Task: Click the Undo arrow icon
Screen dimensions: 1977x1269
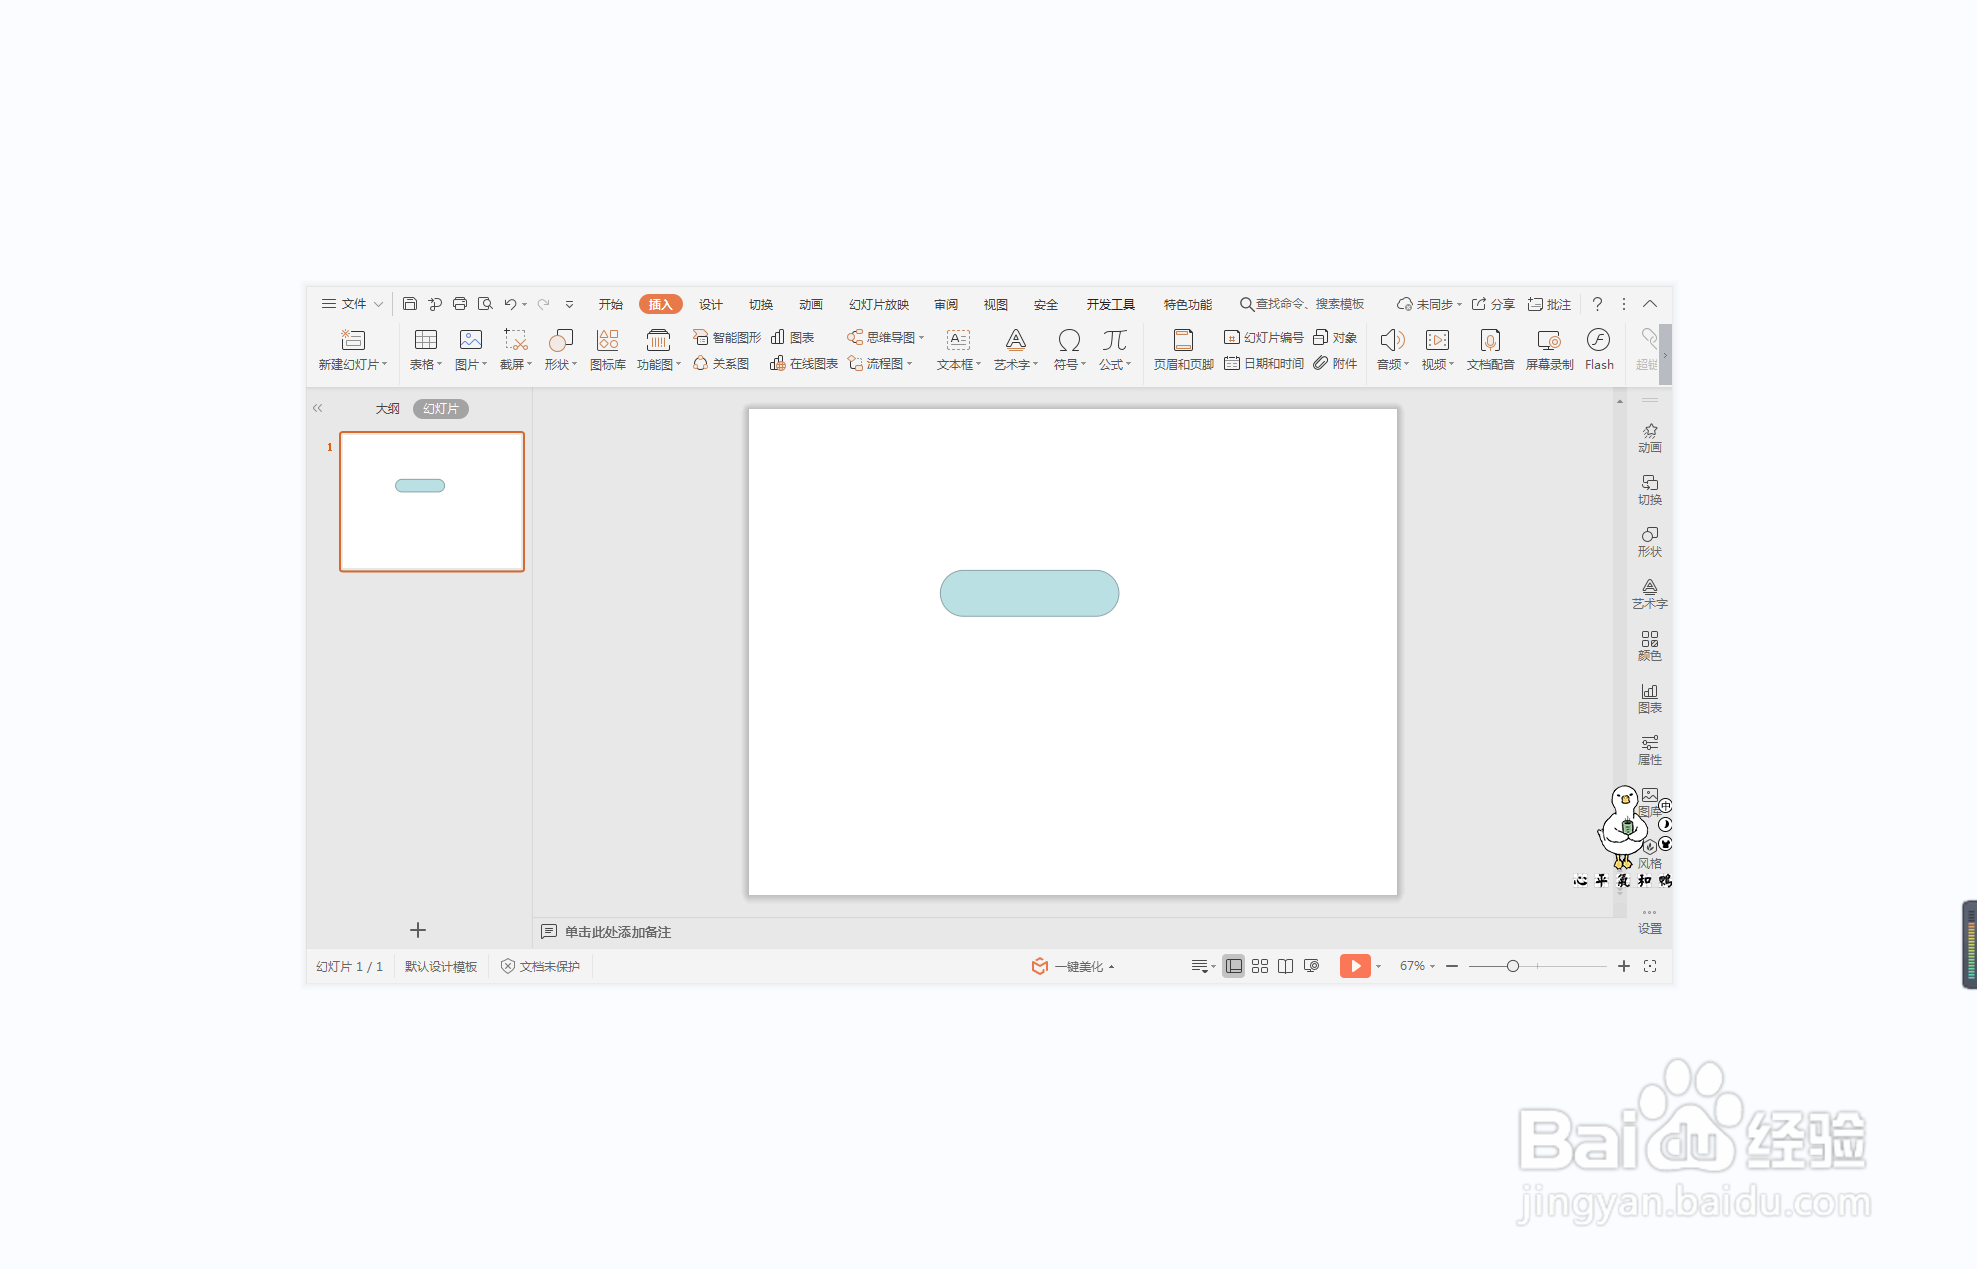Action: click(x=510, y=304)
